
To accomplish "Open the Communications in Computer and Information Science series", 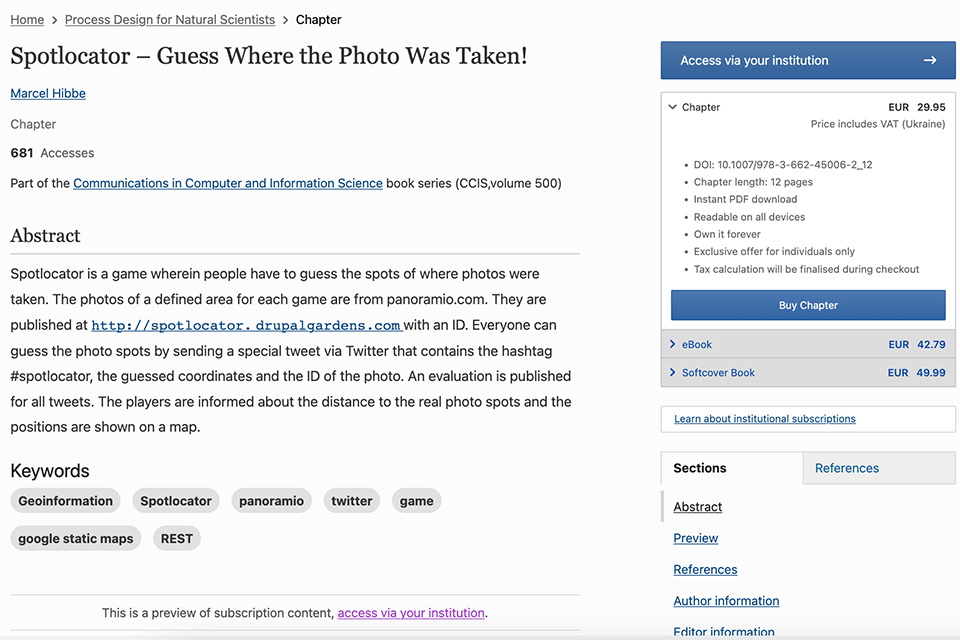I will pos(228,183).
